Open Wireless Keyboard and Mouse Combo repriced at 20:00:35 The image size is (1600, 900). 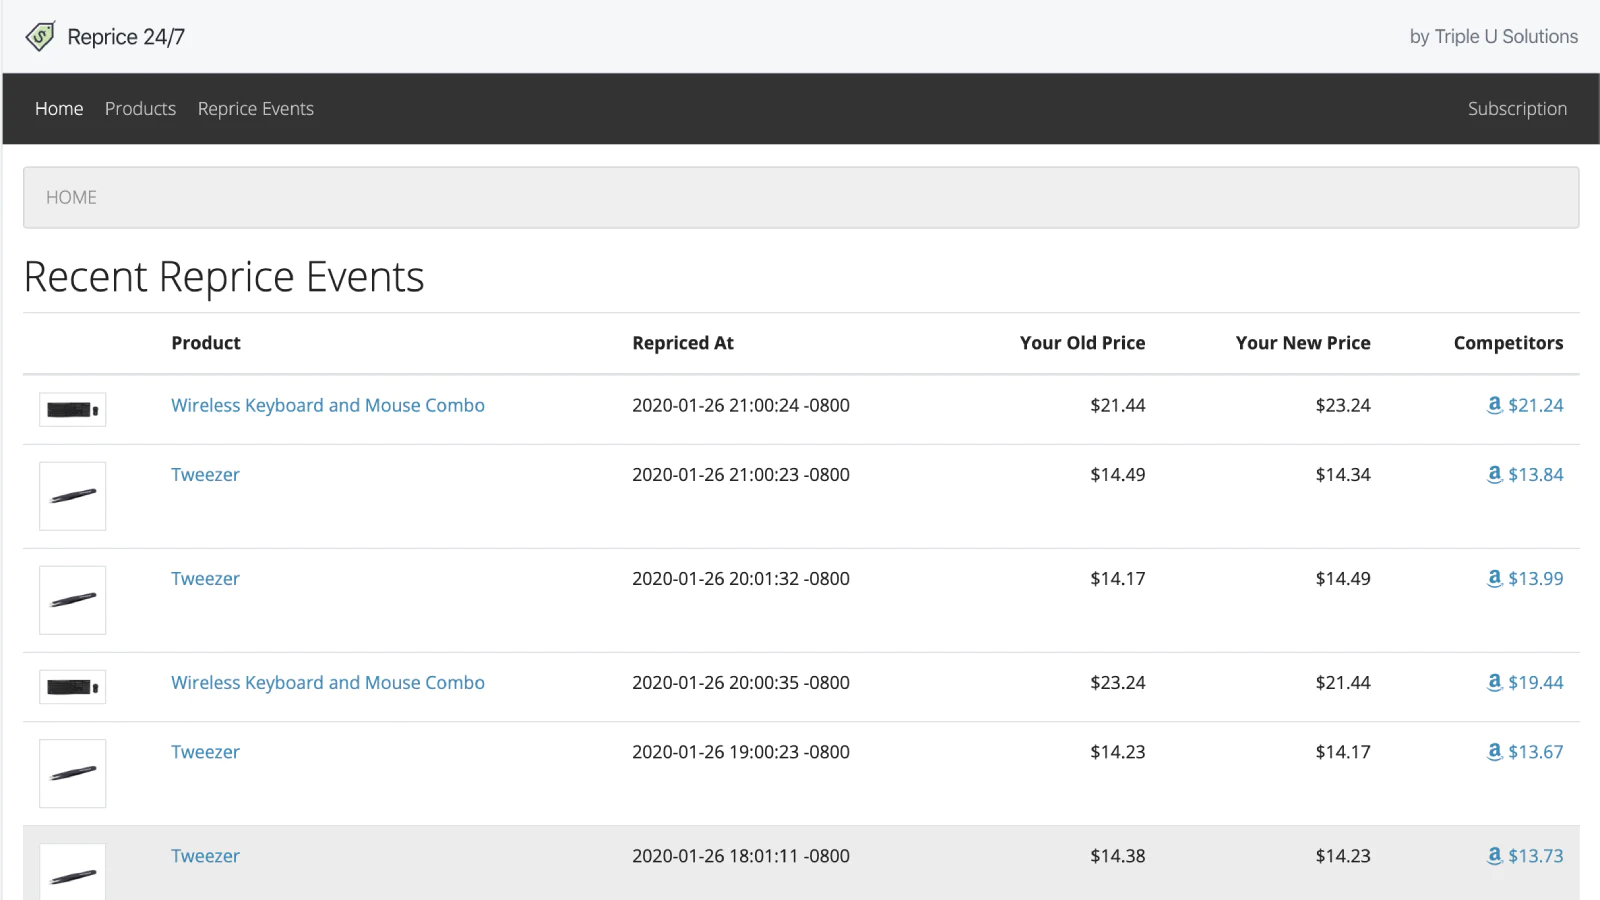[328, 683]
